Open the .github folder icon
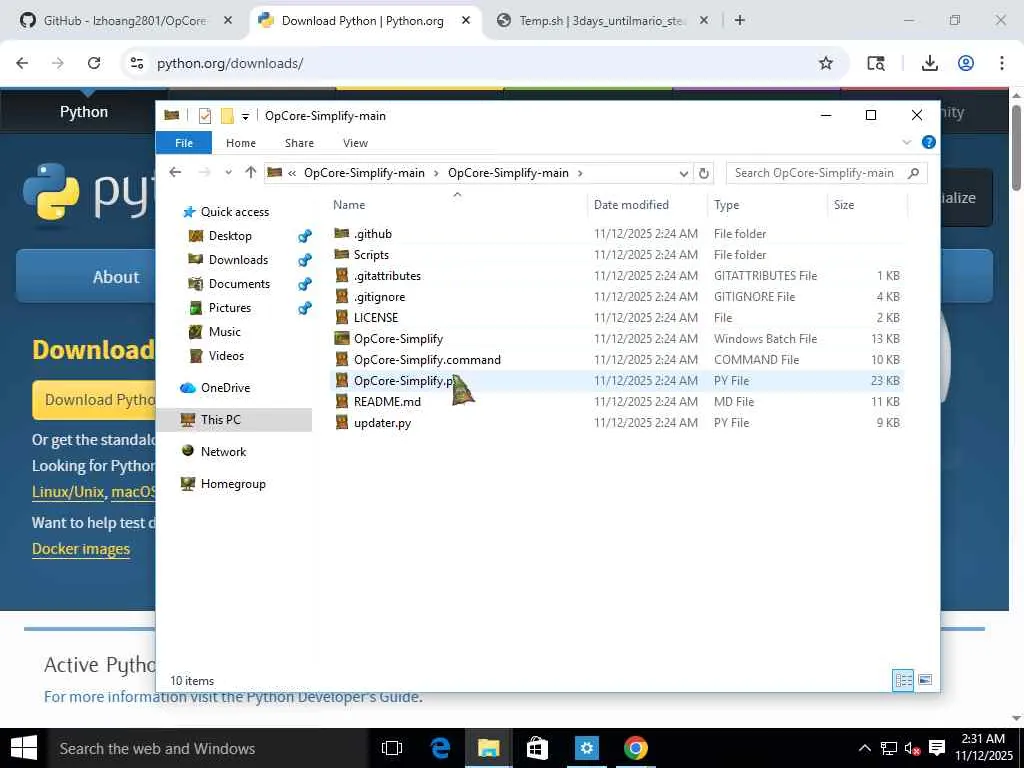Viewport: 1024px width, 768px height. point(342,233)
